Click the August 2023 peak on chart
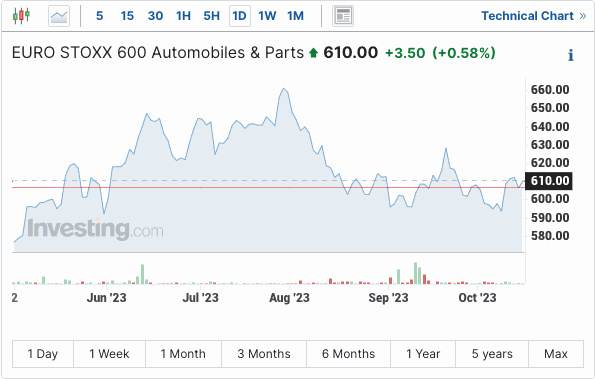Viewport: 595px width, 379px height. [284, 89]
